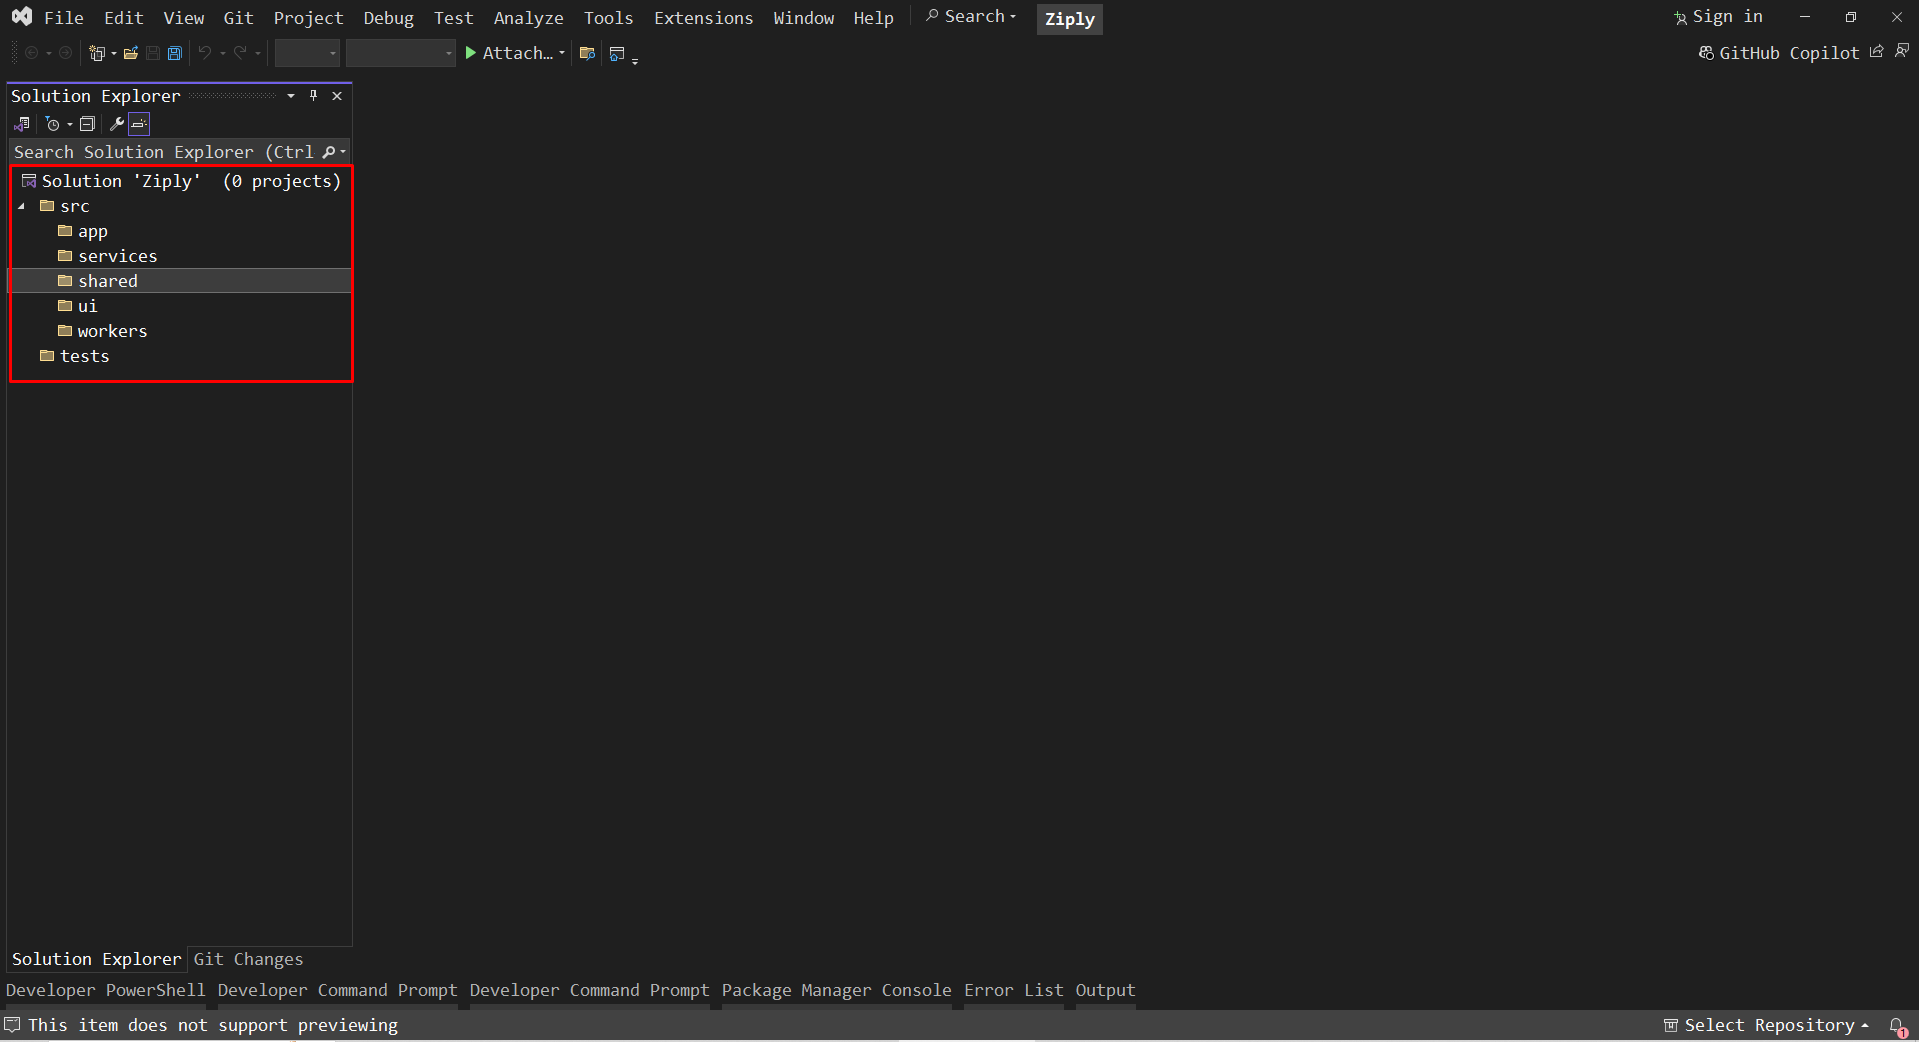Screen dimensions: 1919x1042
Task: Click the Navigate Backward arrow icon
Action: coord(31,53)
